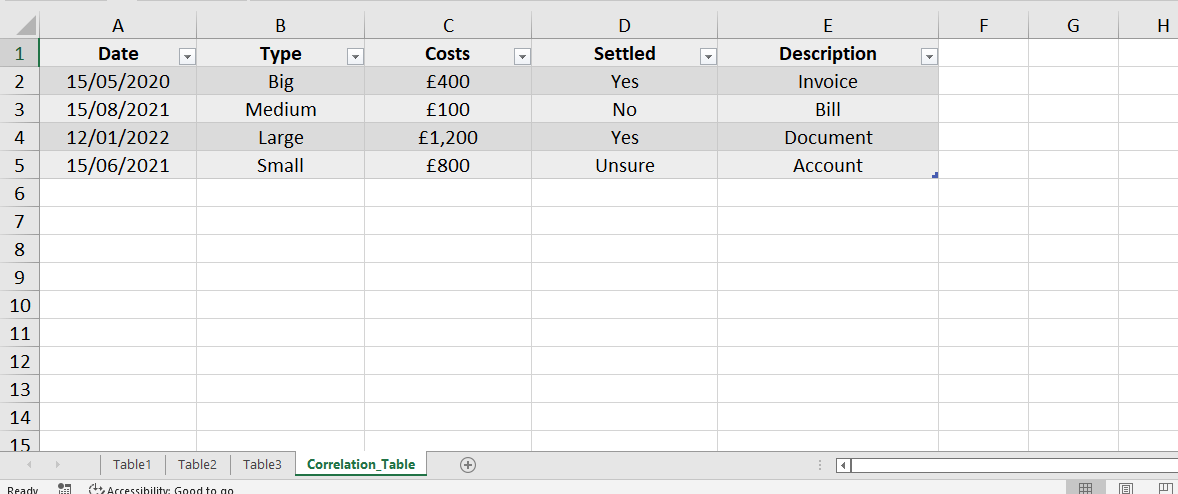Open the Settled column filter arrow
1178x494 pixels.
(x=708, y=57)
